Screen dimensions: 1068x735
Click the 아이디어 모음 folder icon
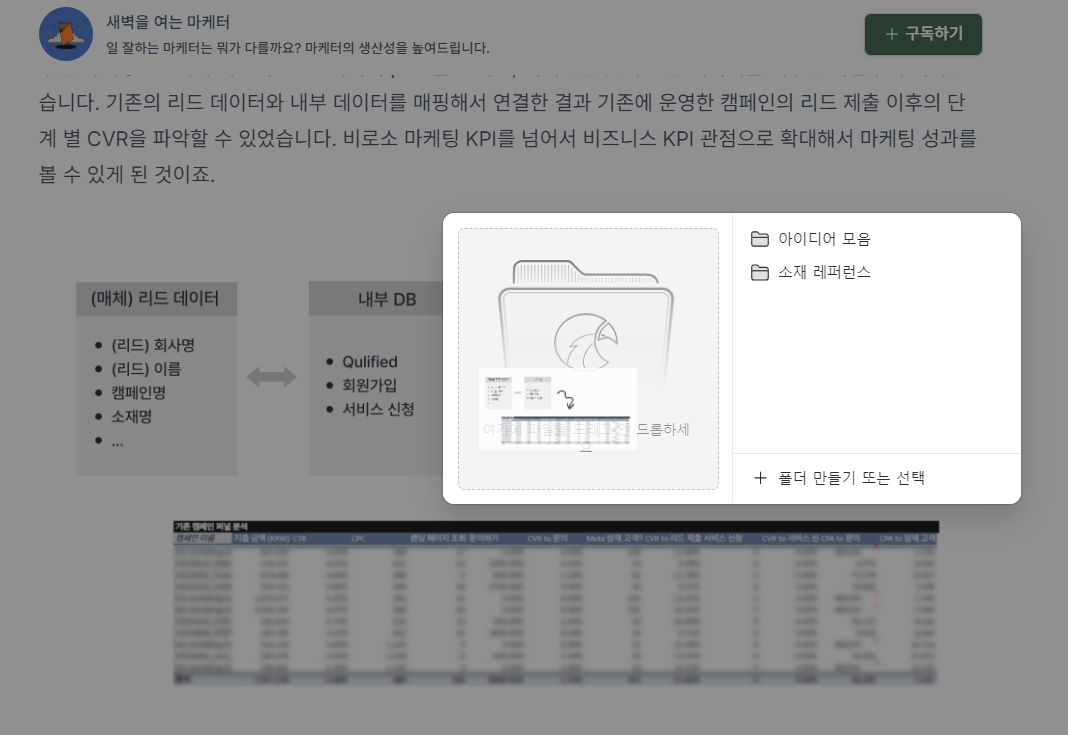[x=760, y=238]
